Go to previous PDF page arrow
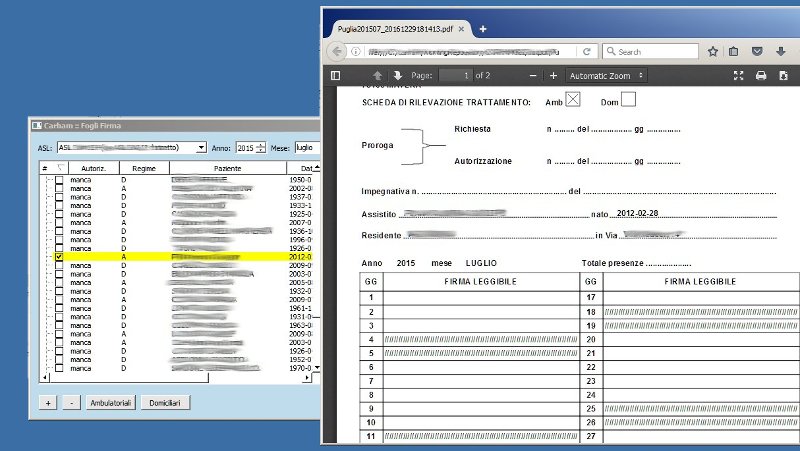Image resolution: width=800 pixels, height=451 pixels. coord(378,76)
